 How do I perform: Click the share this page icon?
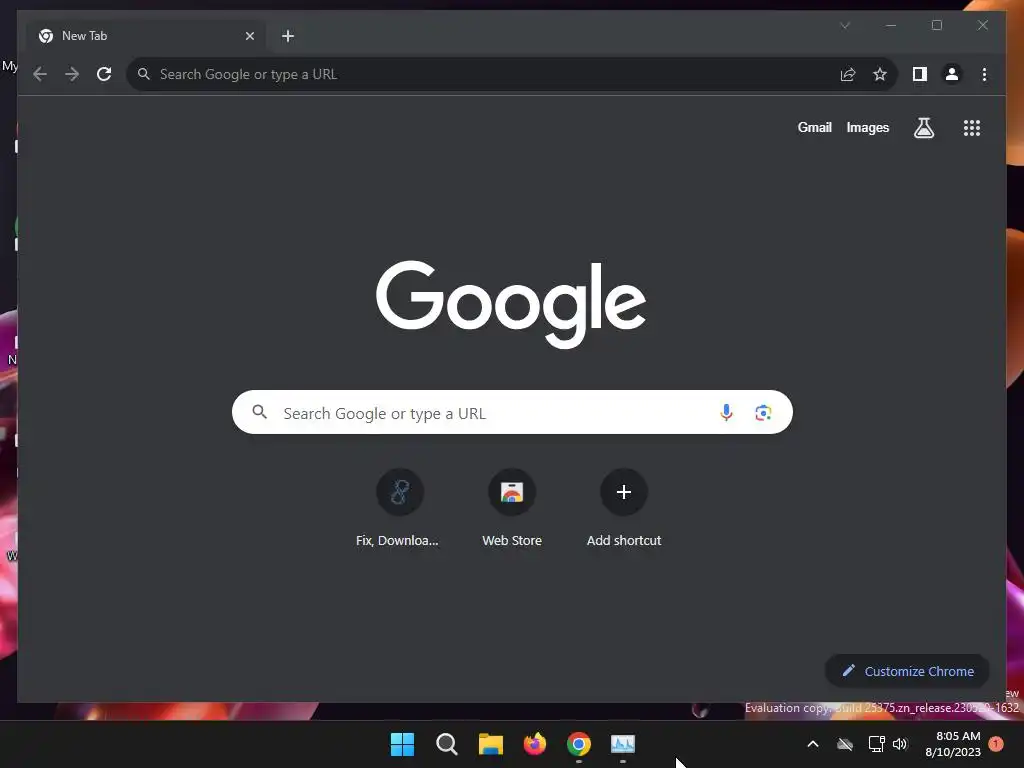pyautogui.click(x=848, y=74)
